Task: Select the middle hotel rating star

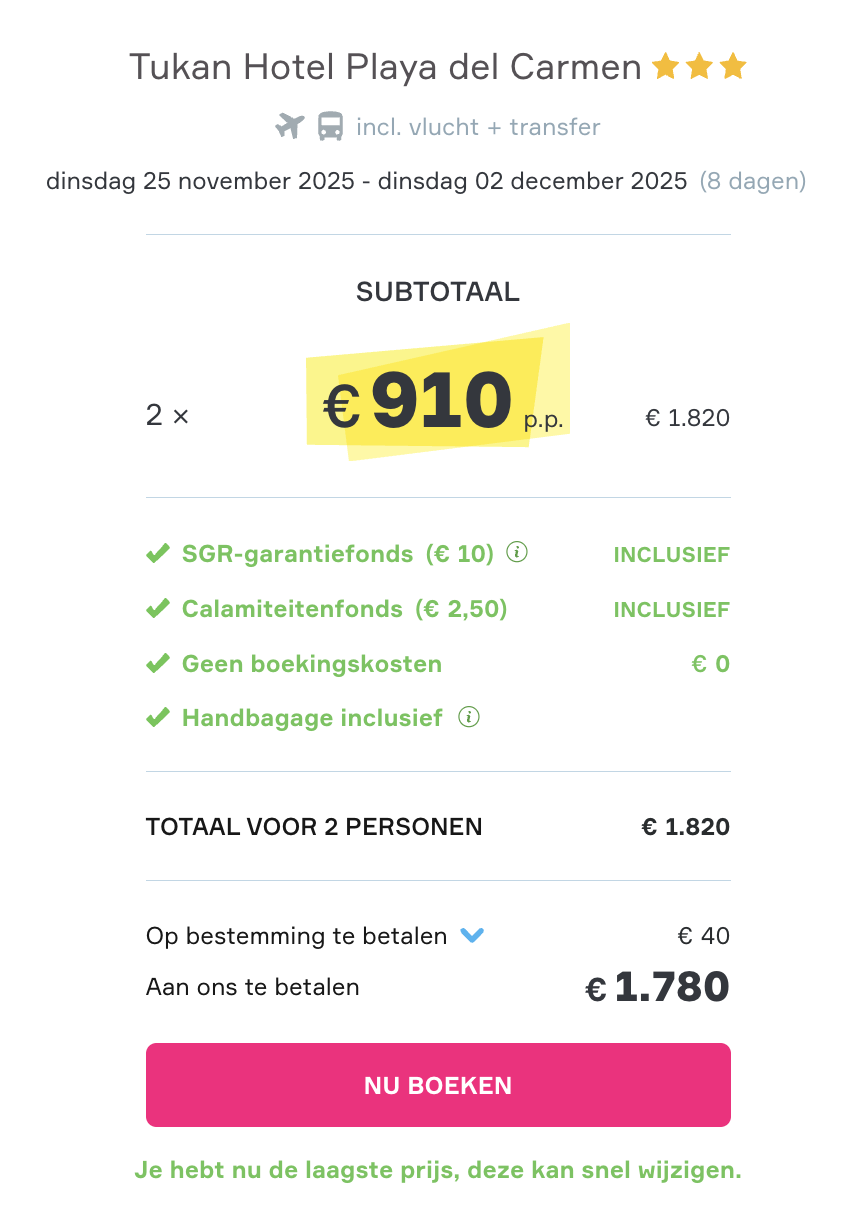Action: 699,65
